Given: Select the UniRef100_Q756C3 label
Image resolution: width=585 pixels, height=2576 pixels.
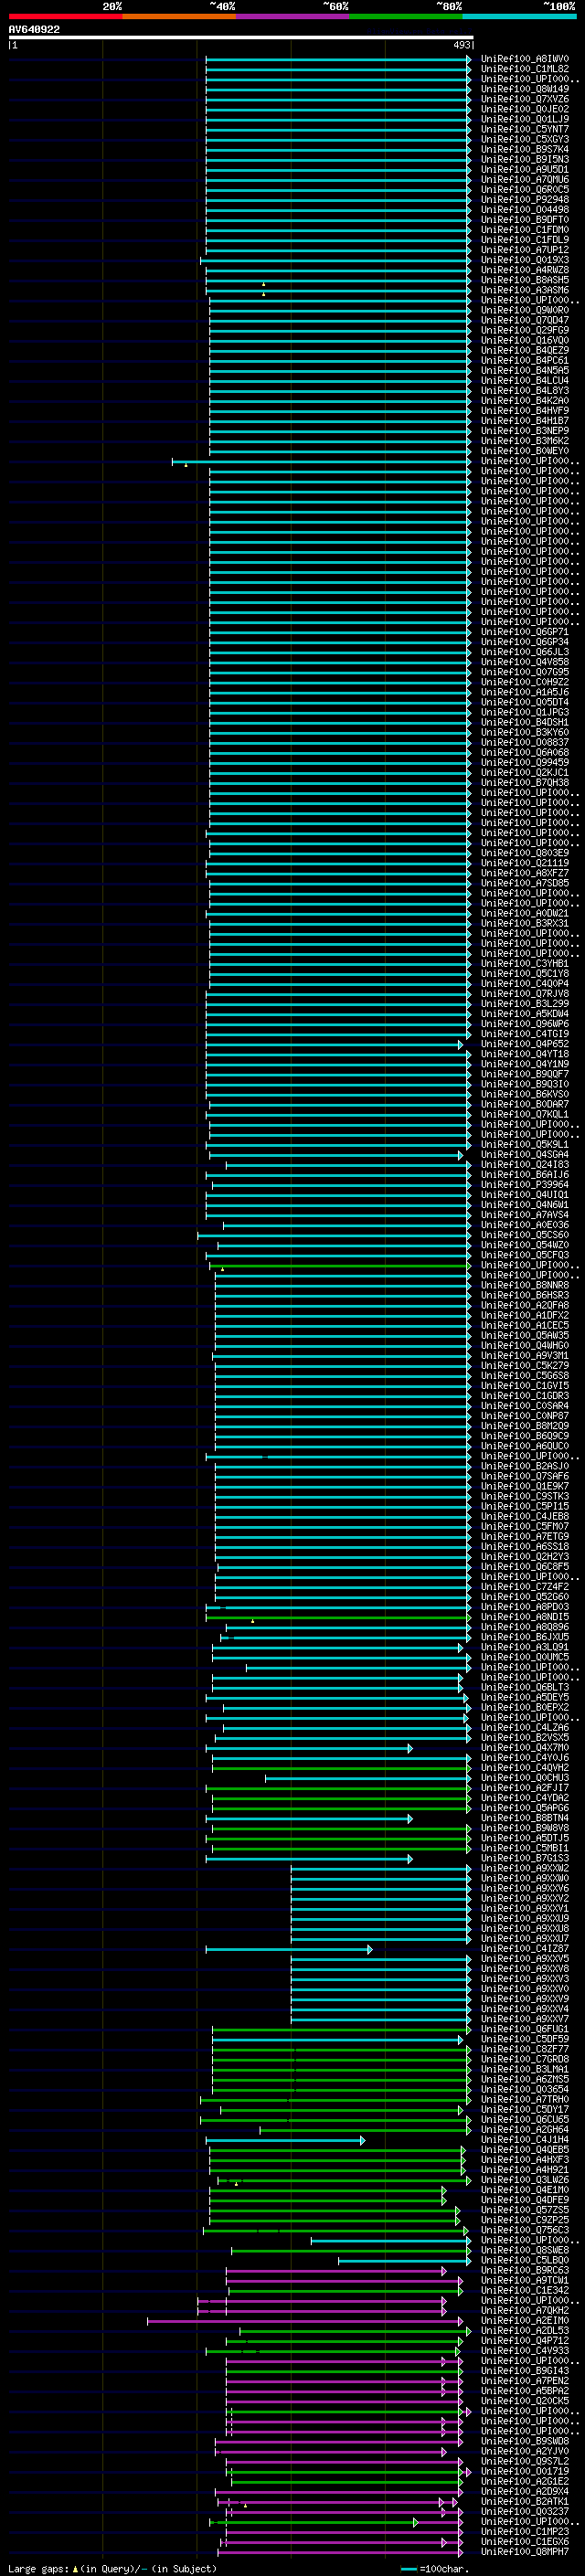Looking at the screenshot, I should point(525,2230).
